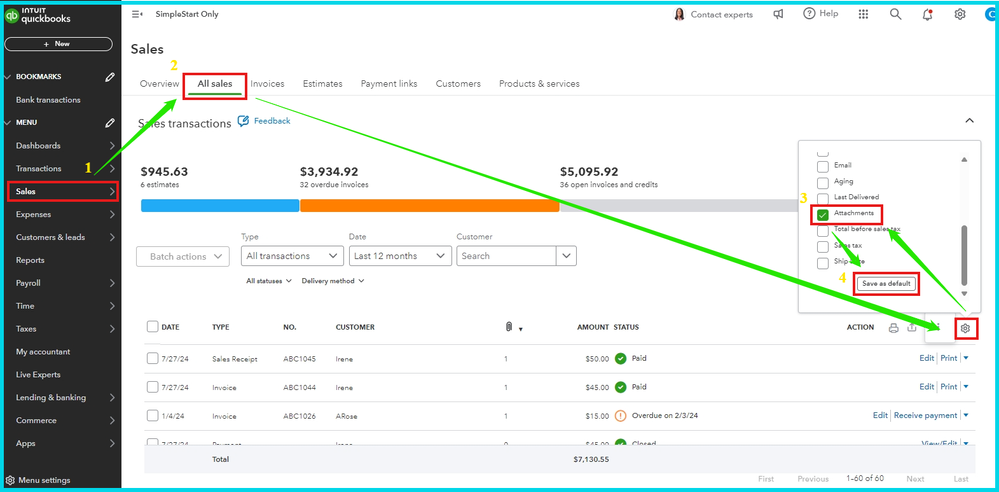This screenshot has width=999, height=492.
Task: Click the Feedback icon
Action: 243,120
